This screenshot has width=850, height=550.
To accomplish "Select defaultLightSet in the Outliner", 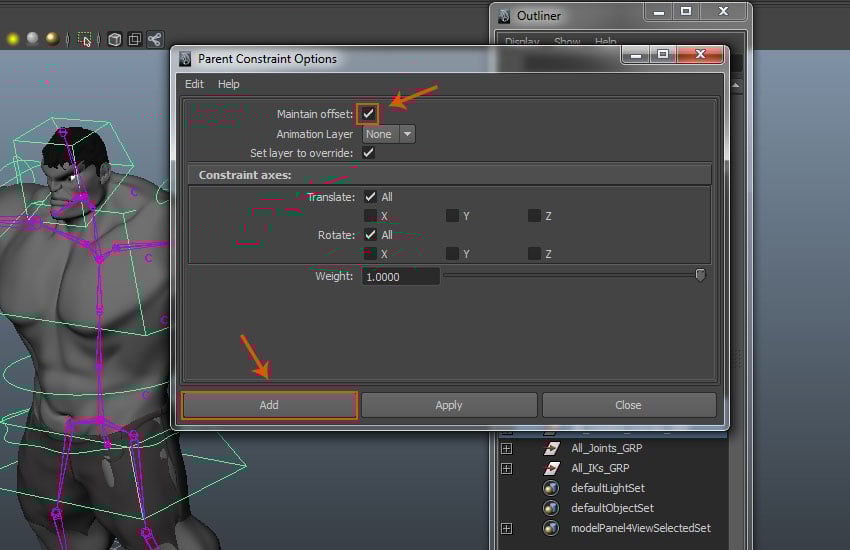I will click(x=608, y=488).
